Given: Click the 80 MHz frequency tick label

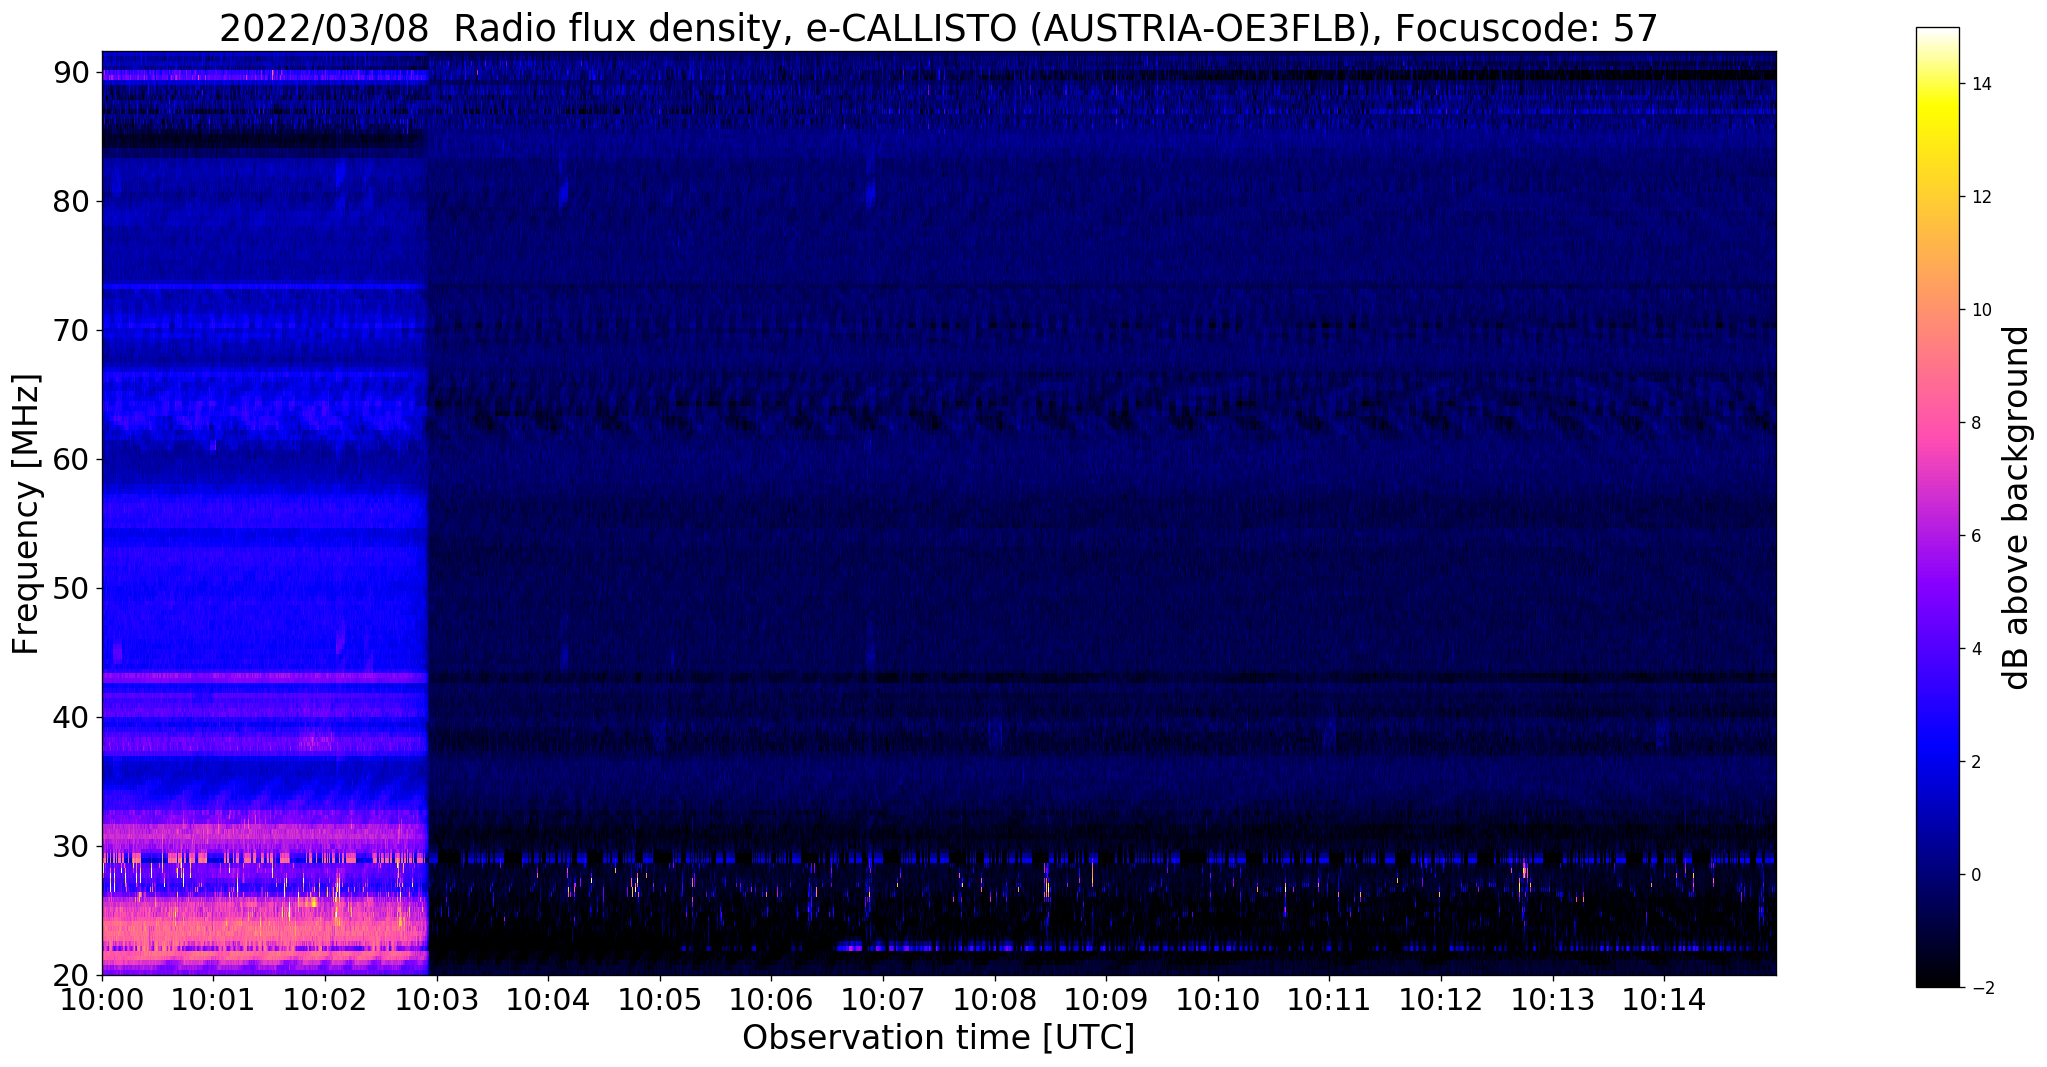Looking at the screenshot, I should 73,201.
